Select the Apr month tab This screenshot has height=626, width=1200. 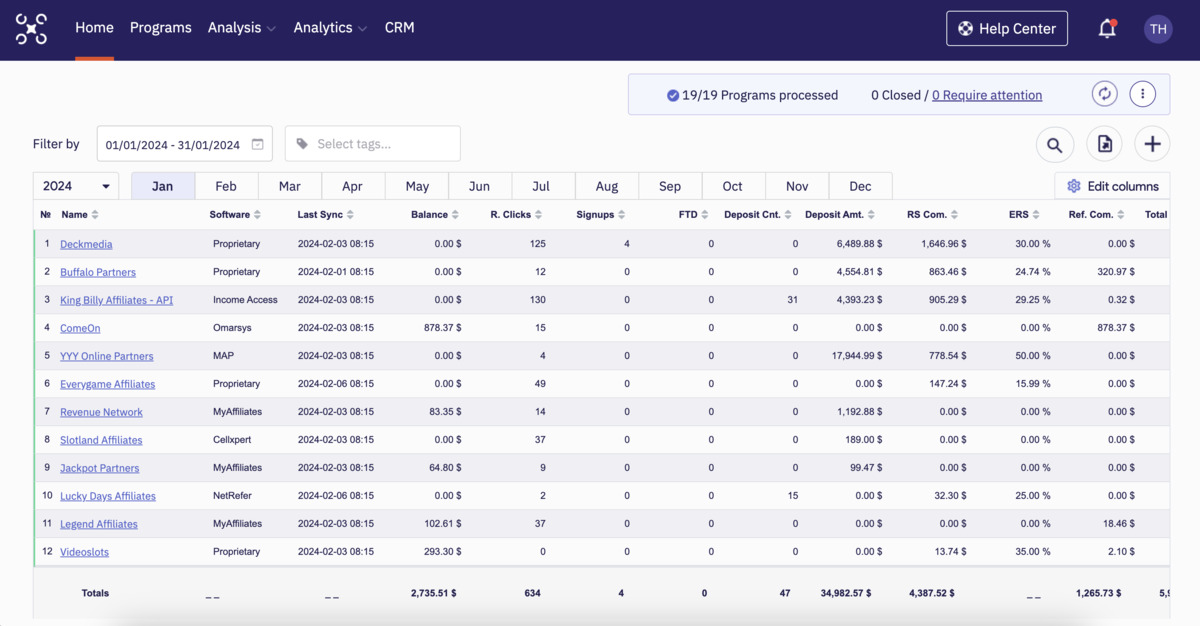[353, 186]
